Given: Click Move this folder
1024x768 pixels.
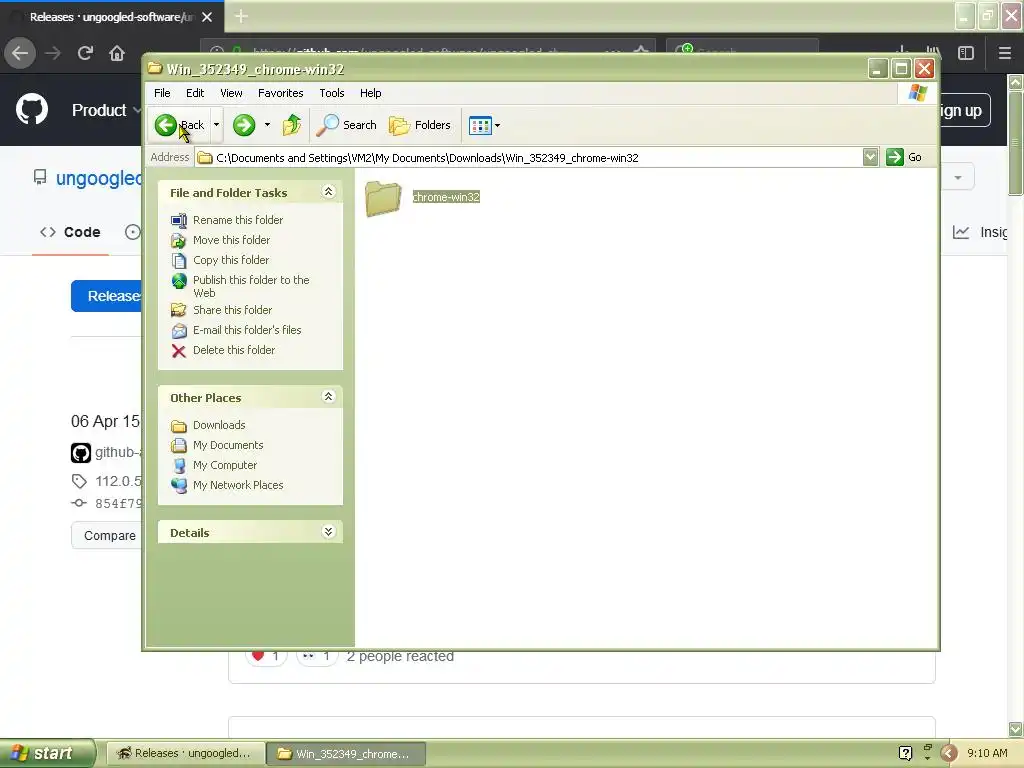Looking at the screenshot, I should (x=231, y=240).
